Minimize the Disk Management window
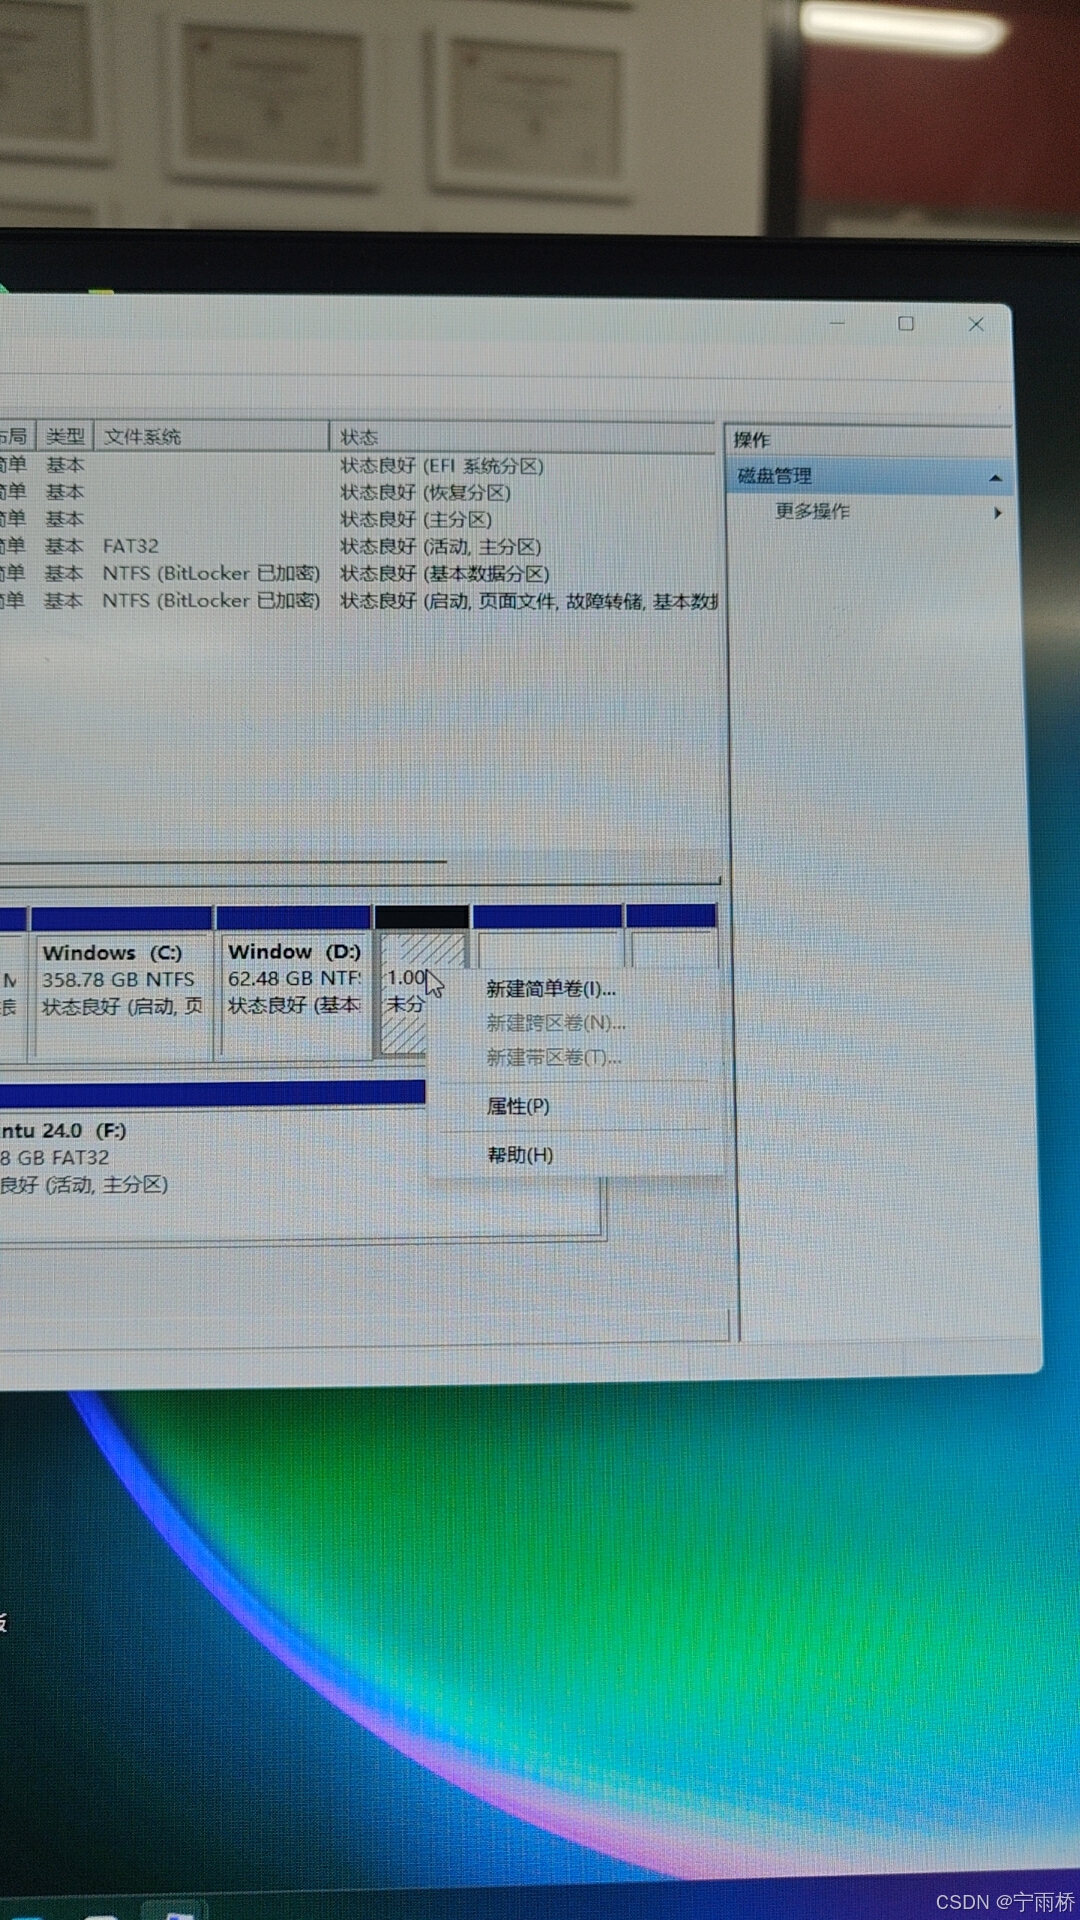The image size is (1080, 1920). (x=838, y=324)
